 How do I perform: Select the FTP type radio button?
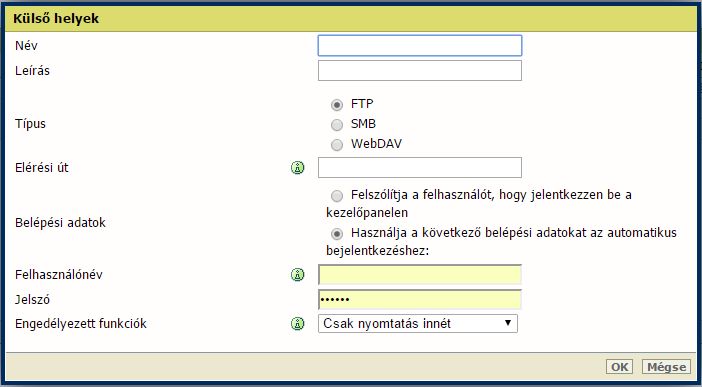click(337, 105)
